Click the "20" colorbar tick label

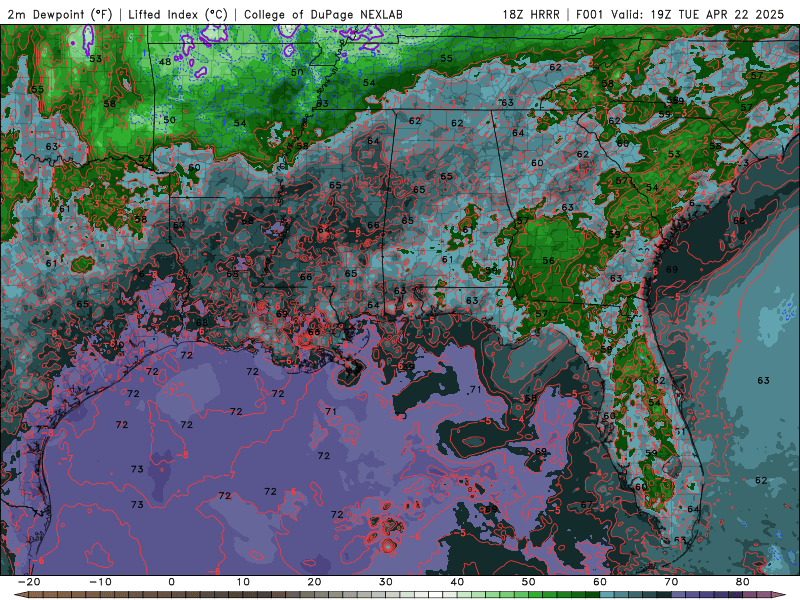tap(314, 582)
